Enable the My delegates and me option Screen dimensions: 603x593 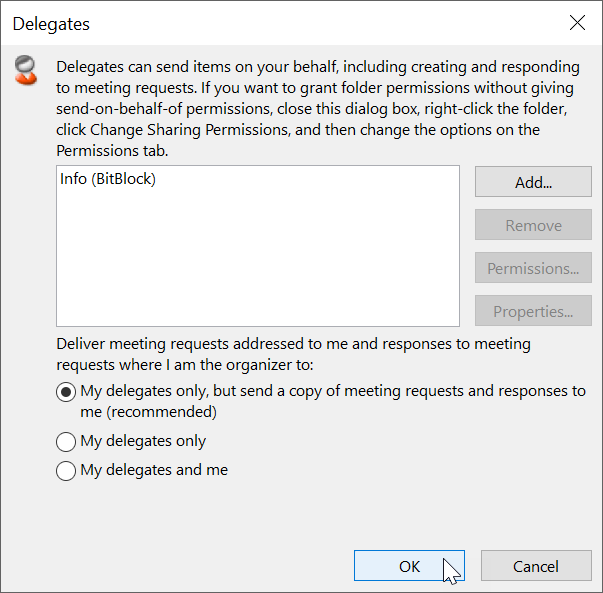pos(66,471)
